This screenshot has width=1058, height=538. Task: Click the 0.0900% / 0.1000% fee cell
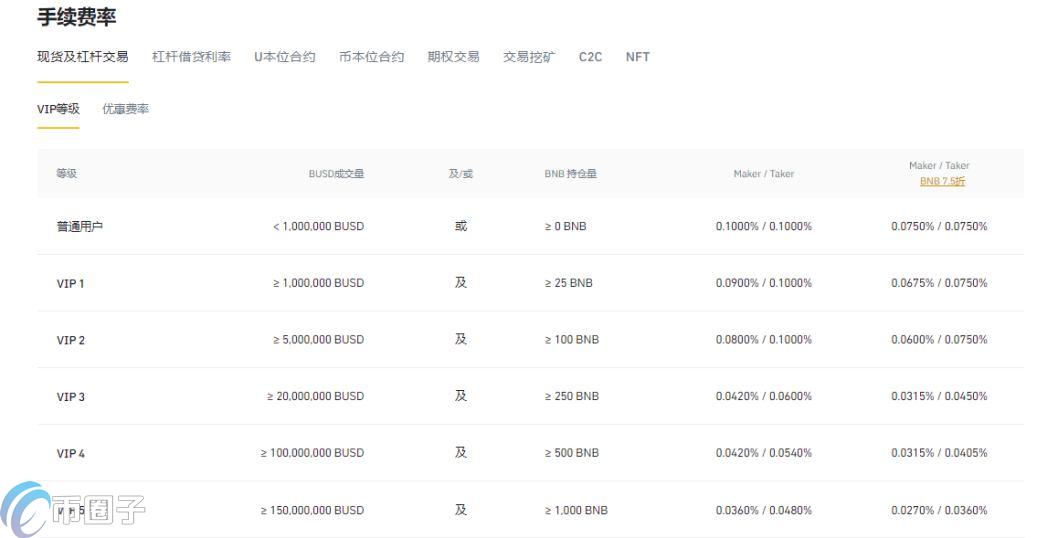pos(764,283)
